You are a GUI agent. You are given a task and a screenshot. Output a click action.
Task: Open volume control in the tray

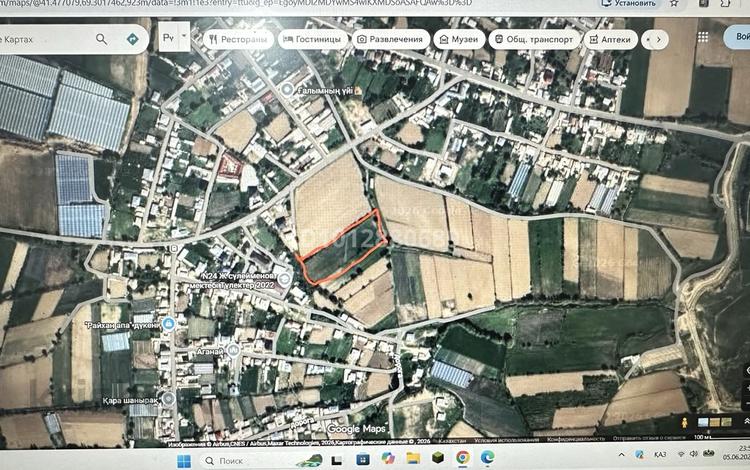pos(694,453)
